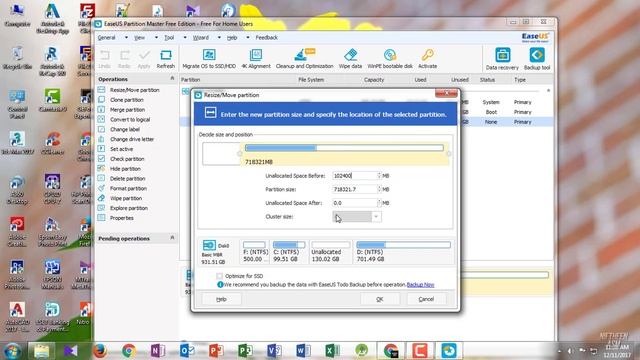Select the D: (NTFS) 701.49 GB block
Screen dimensions: 640x360
point(403,252)
